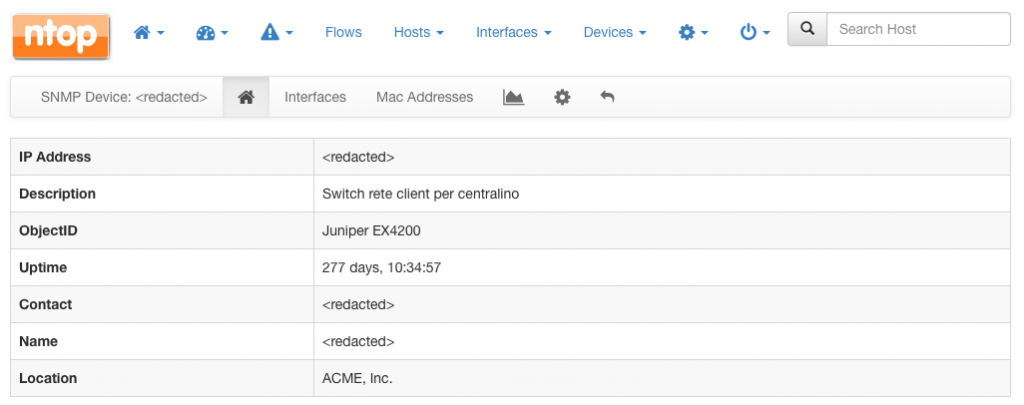The height and width of the screenshot is (405, 1024).
Task: Select the Description value 'Switch rete client per centralino'
Action: [421, 194]
